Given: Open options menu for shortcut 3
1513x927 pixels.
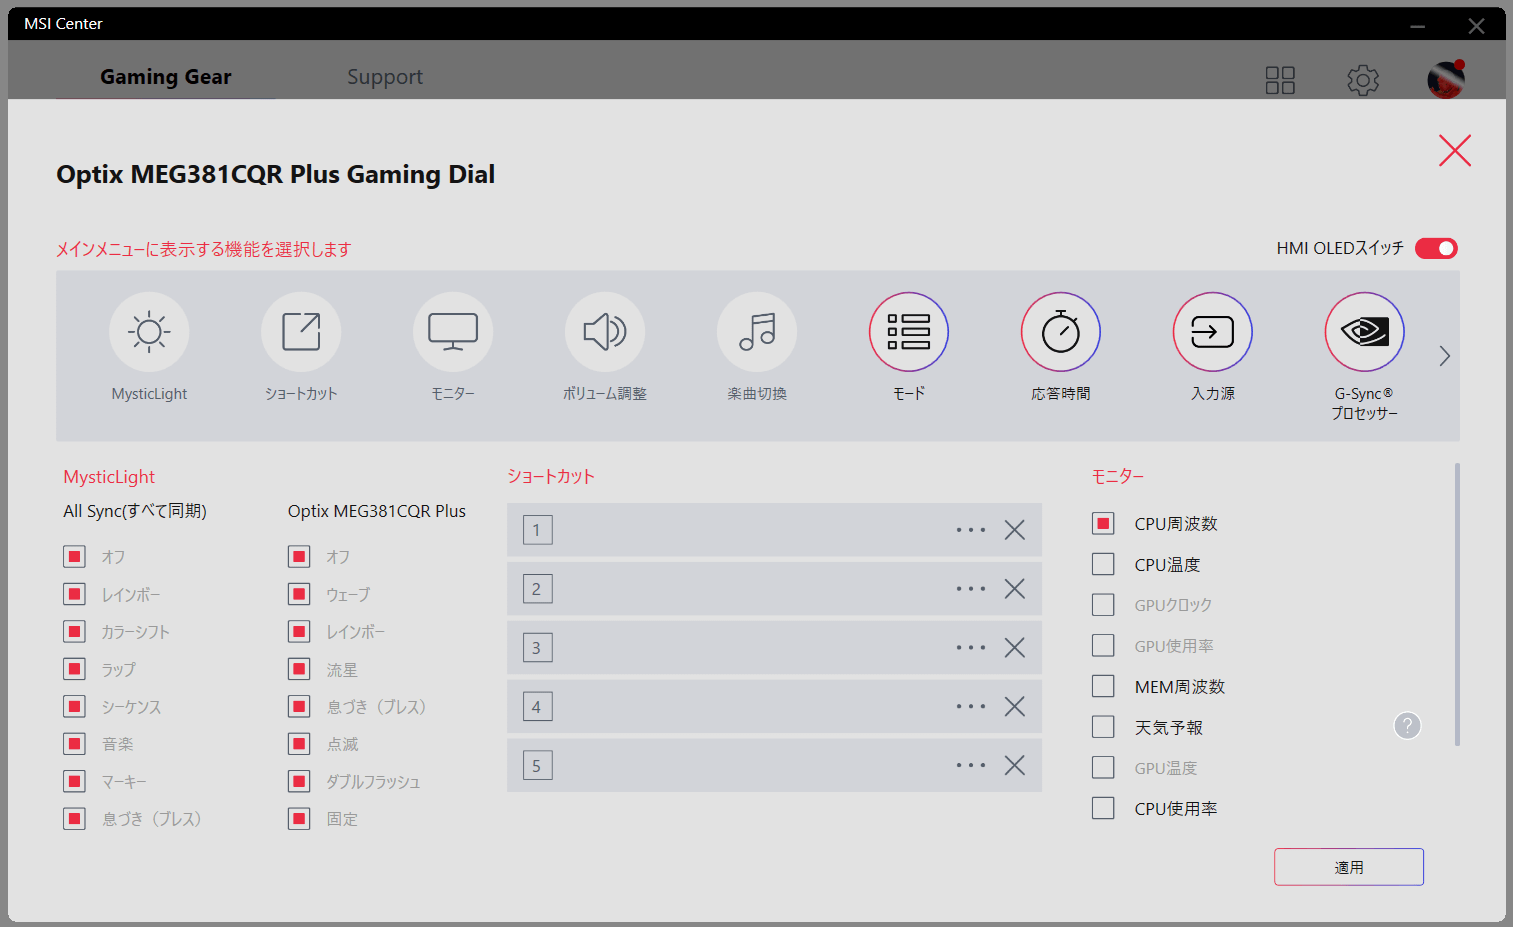Looking at the screenshot, I should 970,648.
